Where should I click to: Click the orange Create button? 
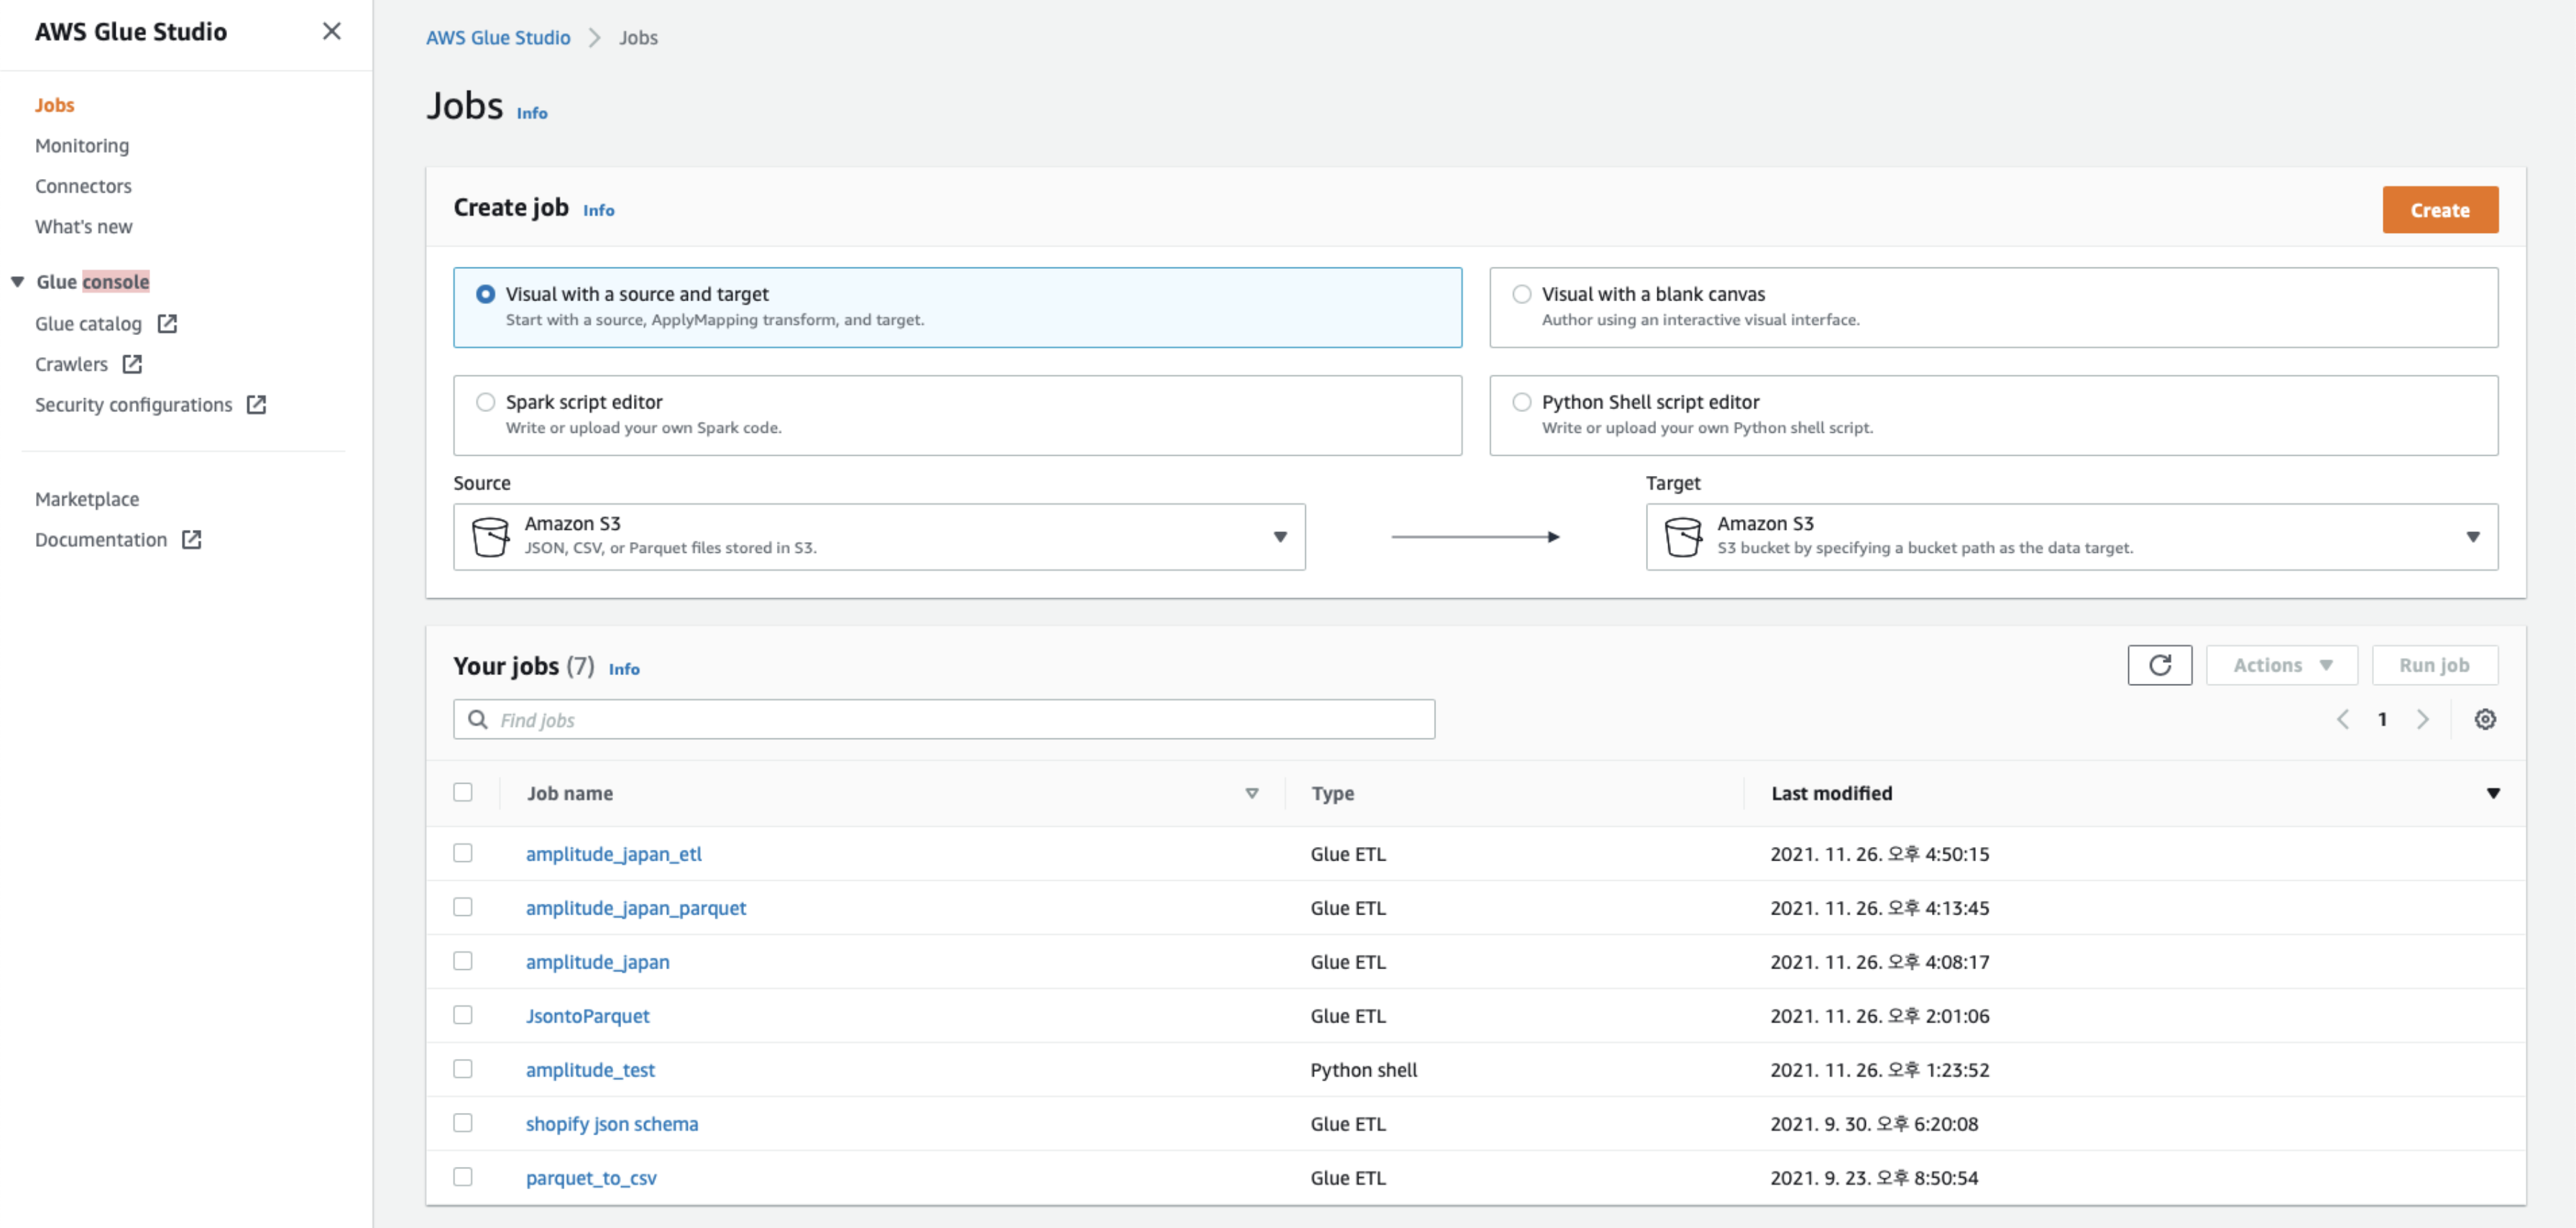[2439, 210]
